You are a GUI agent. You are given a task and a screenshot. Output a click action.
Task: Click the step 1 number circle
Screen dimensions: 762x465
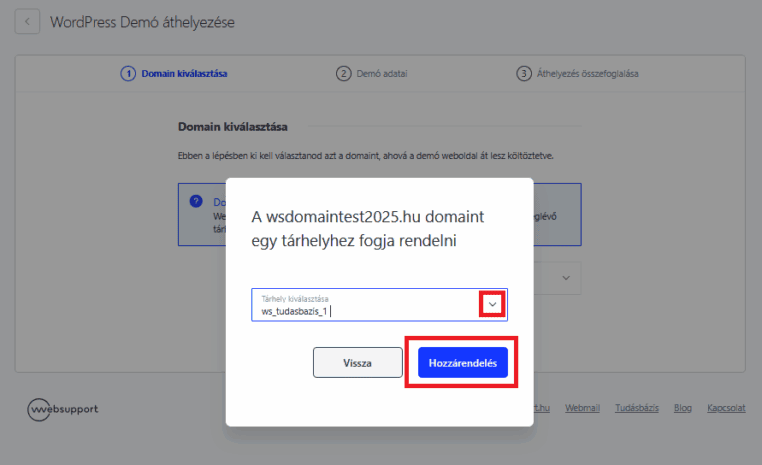coord(128,74)
